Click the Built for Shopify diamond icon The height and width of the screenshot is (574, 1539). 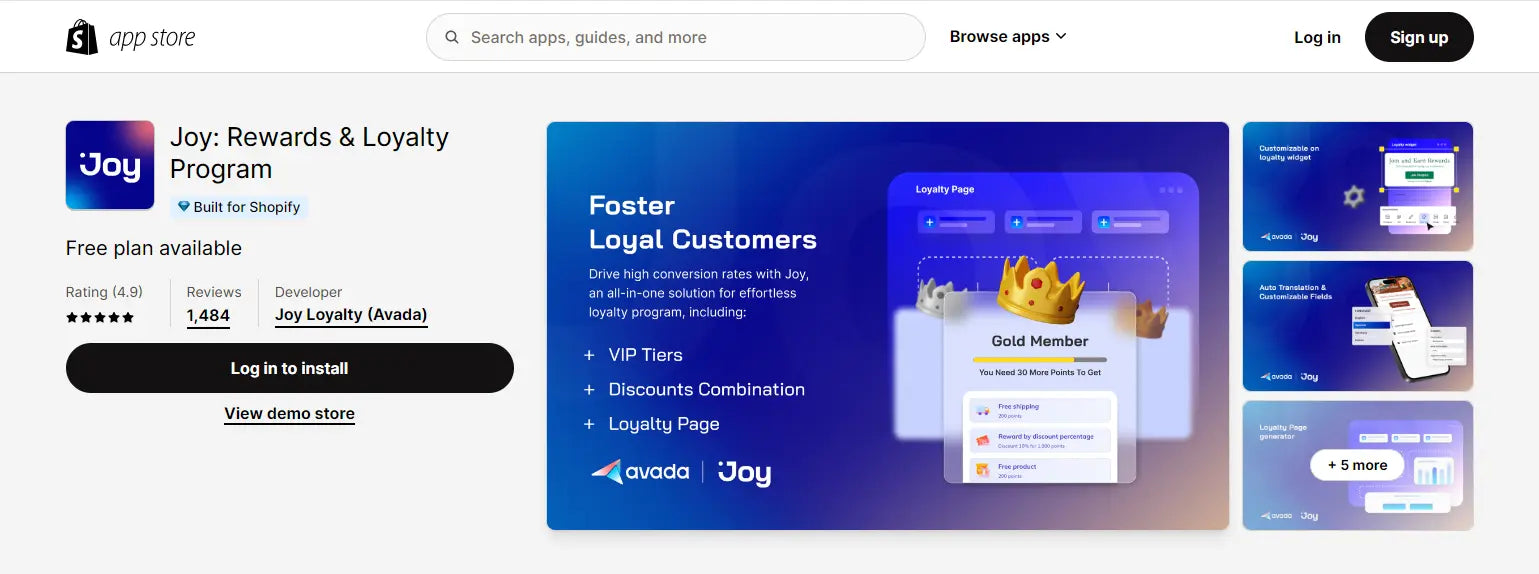click(x=184, y=207)
